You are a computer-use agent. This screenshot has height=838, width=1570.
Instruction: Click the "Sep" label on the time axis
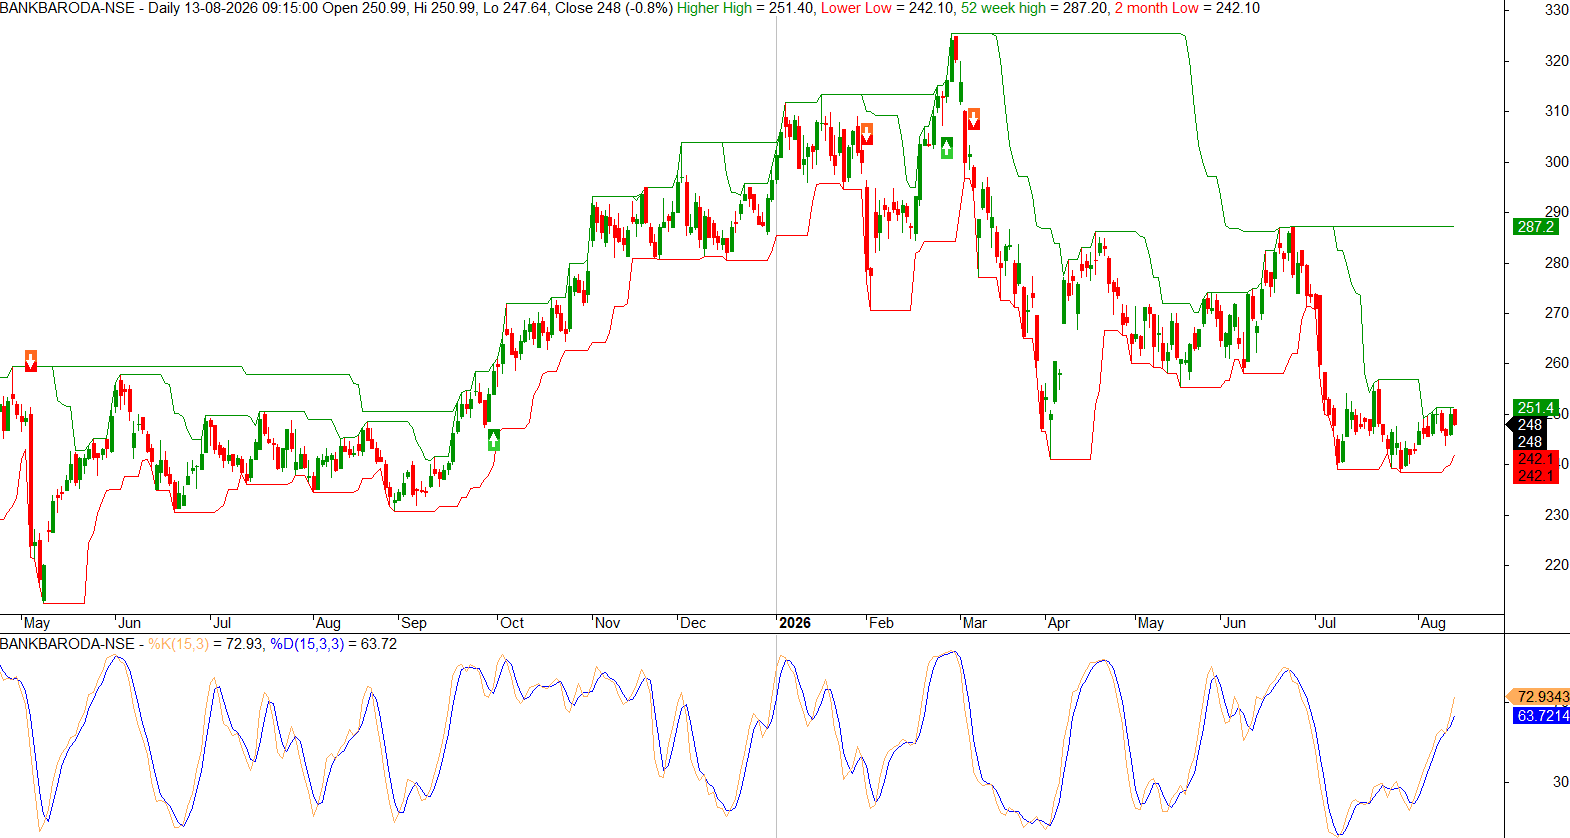tap(414, 623)
